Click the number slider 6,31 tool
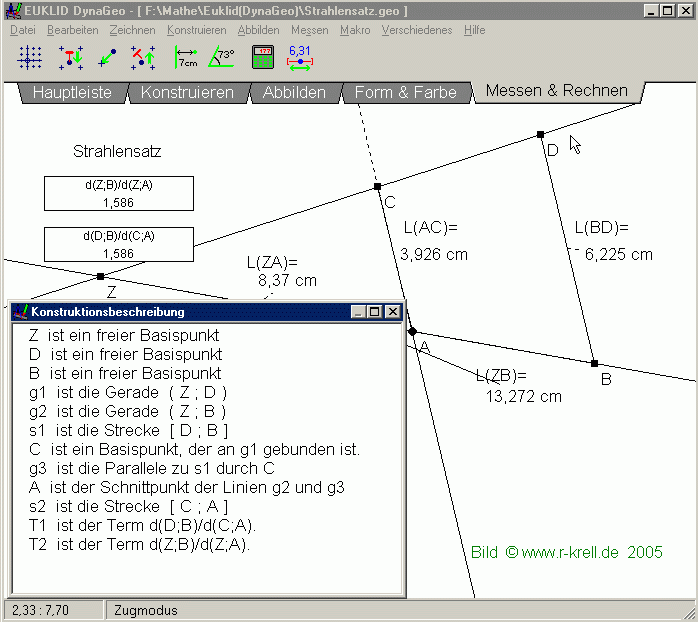Image resolution: width=698 pixels, height=622 pixels. pyautogui.click(x=300, y=57)
